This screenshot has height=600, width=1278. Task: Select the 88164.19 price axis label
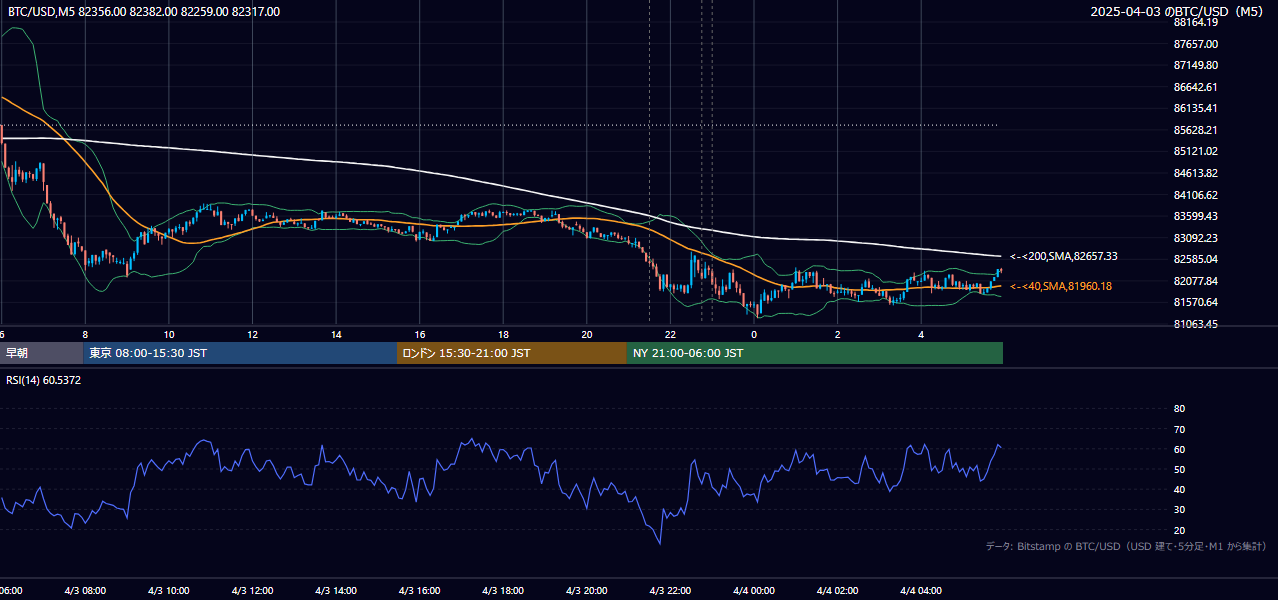point(1195,22)
